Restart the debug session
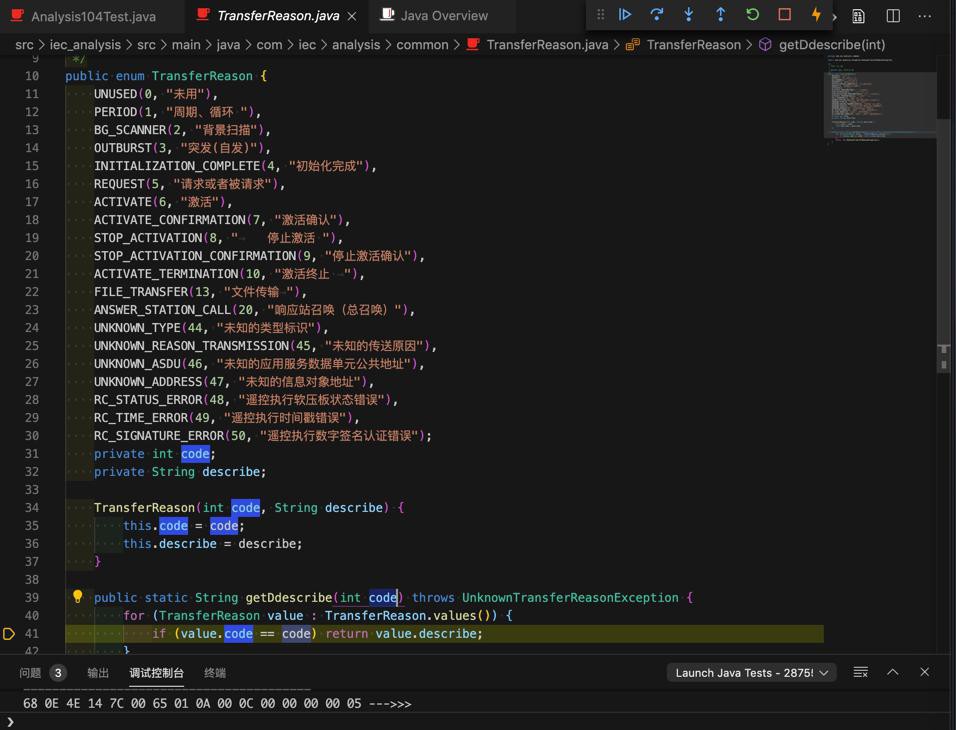 pos(752,15)
